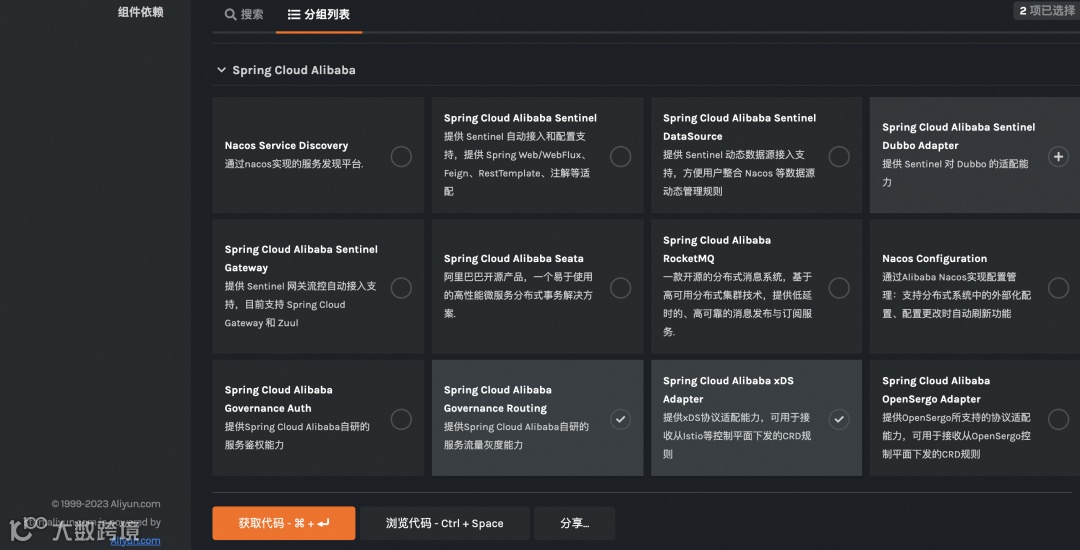The width and height of the screenshot is (1080, 550).
Task: Add Sentinel Dubbo Adapter plus icon
Action: pos(1058,156)
